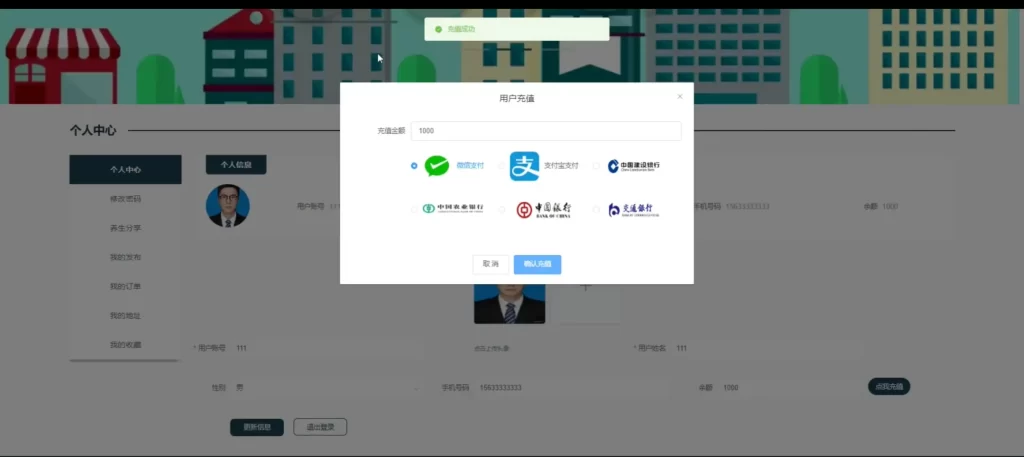Click the round user avatar photo
1024x457 pixels.
coord(228,206)
